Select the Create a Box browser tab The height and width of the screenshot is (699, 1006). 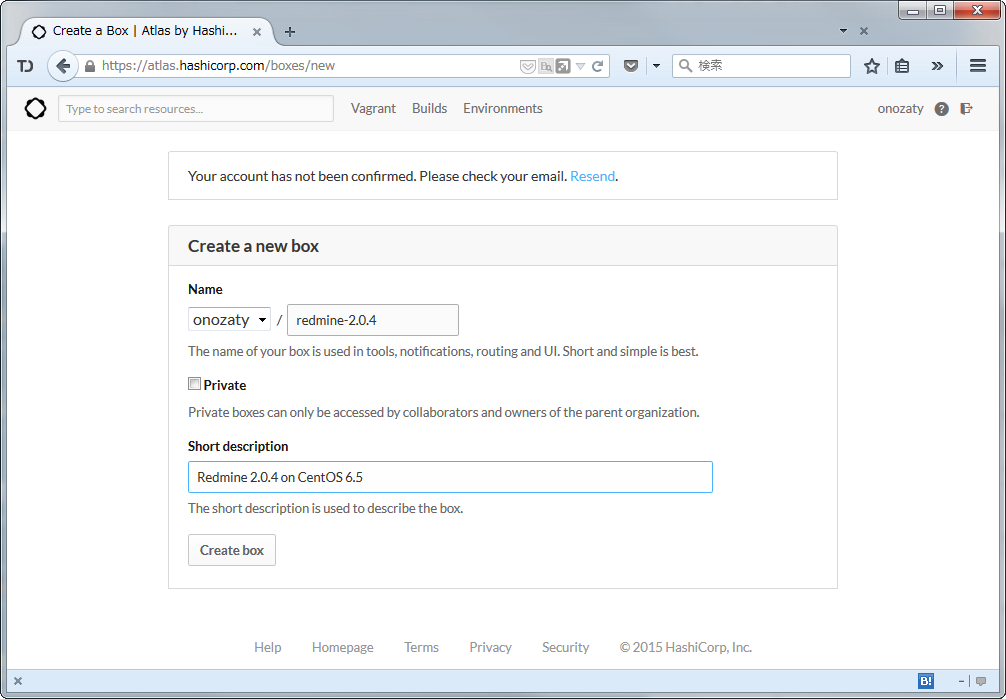tap(146, 31)
